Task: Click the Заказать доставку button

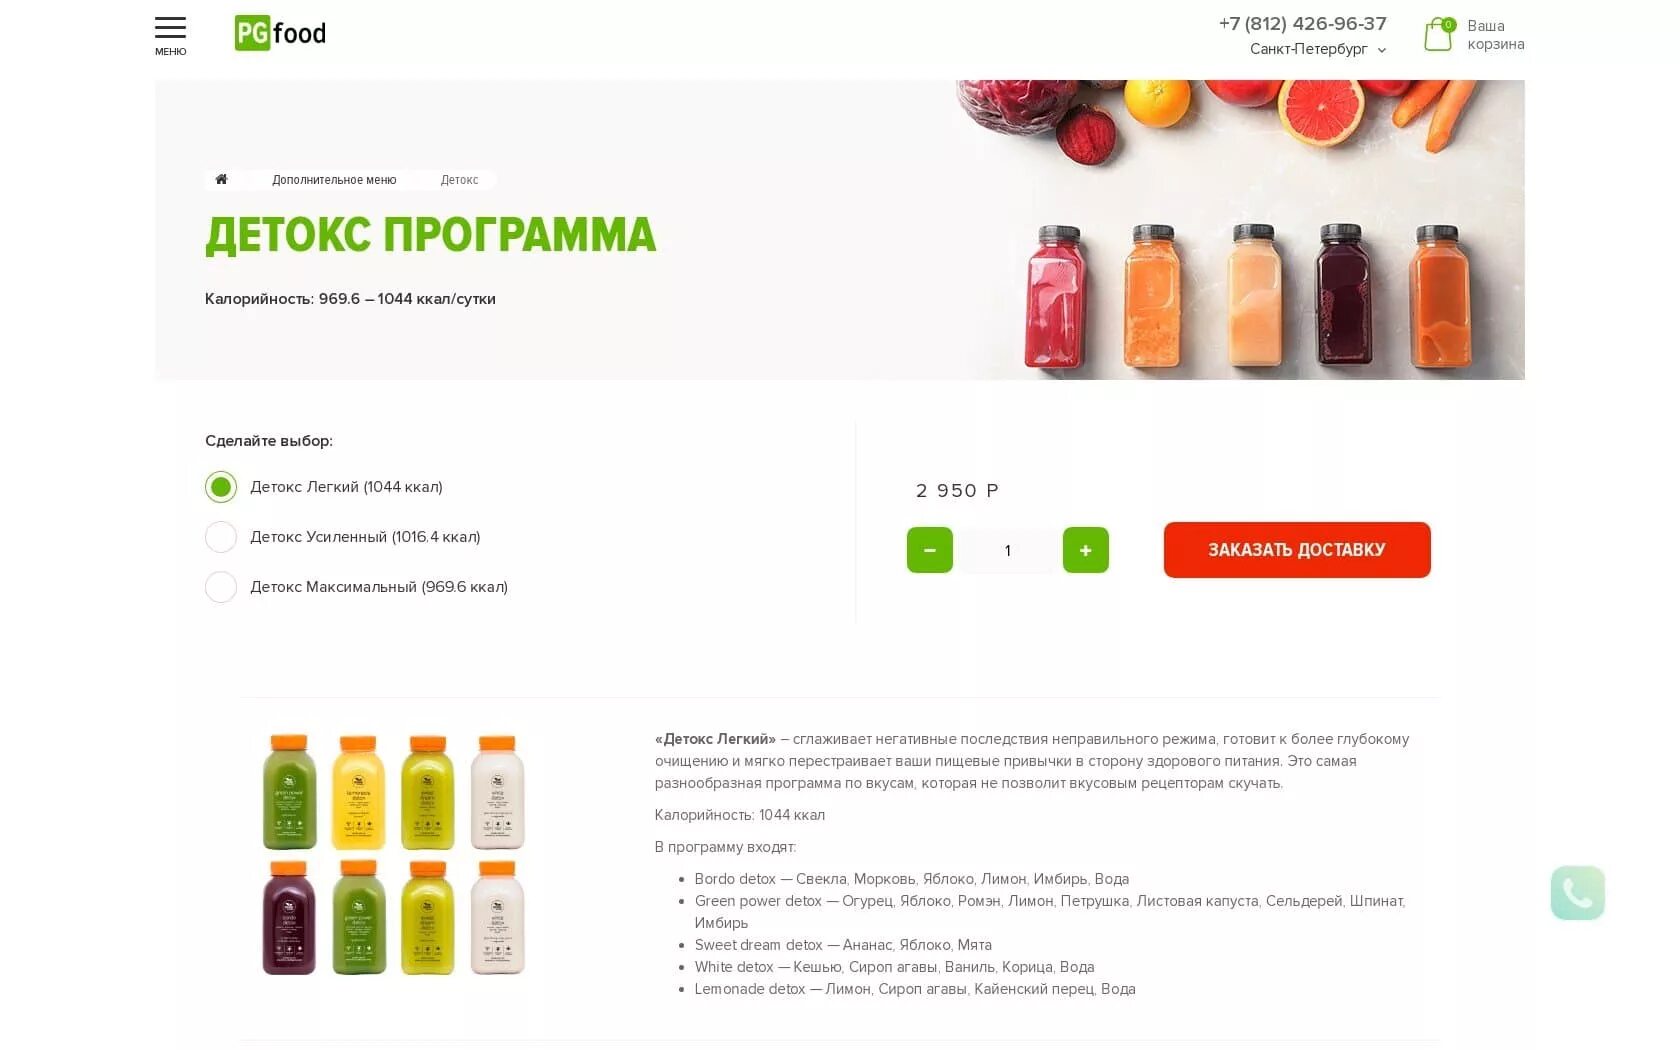Action: pyautogui.click(x=1297, y=550)
